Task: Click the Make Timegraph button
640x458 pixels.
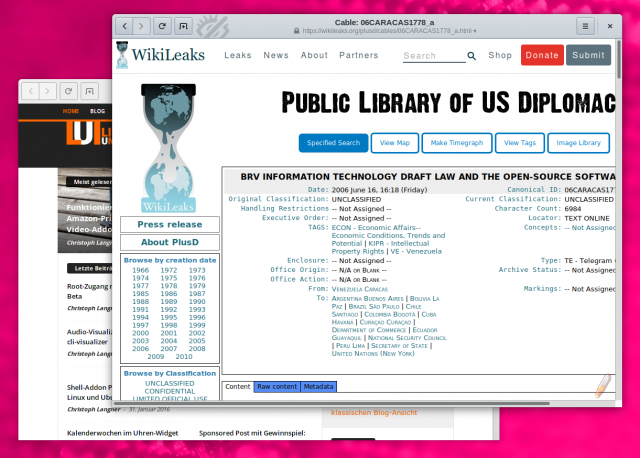Action: click(x=457, y=143)
